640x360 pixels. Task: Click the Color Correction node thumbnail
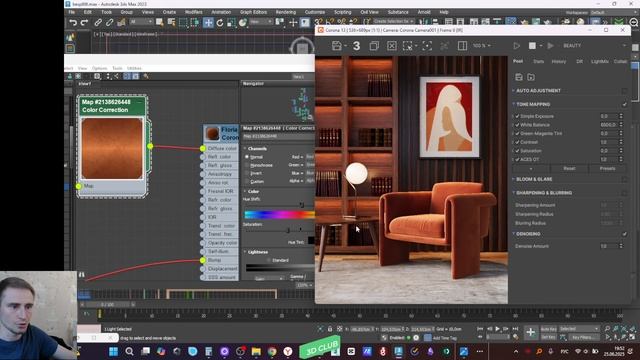(112, 149)
